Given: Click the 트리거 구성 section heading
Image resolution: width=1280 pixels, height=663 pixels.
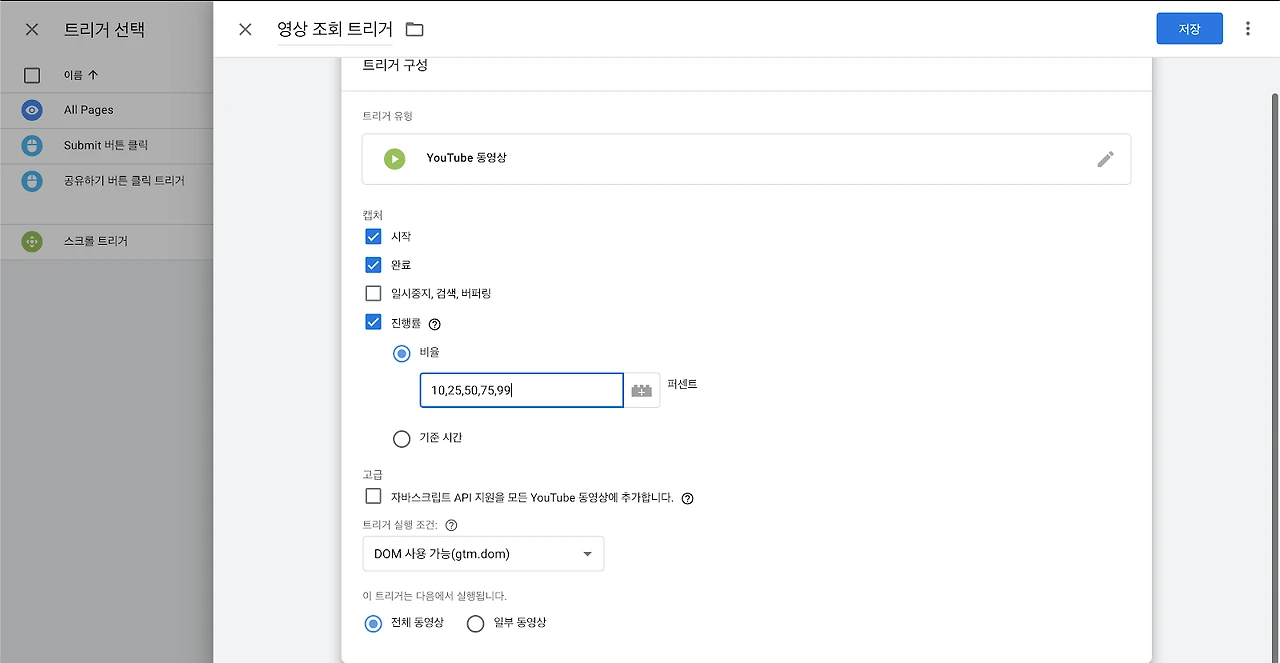Looking at the screenshot, I should (x=395, y=66).
